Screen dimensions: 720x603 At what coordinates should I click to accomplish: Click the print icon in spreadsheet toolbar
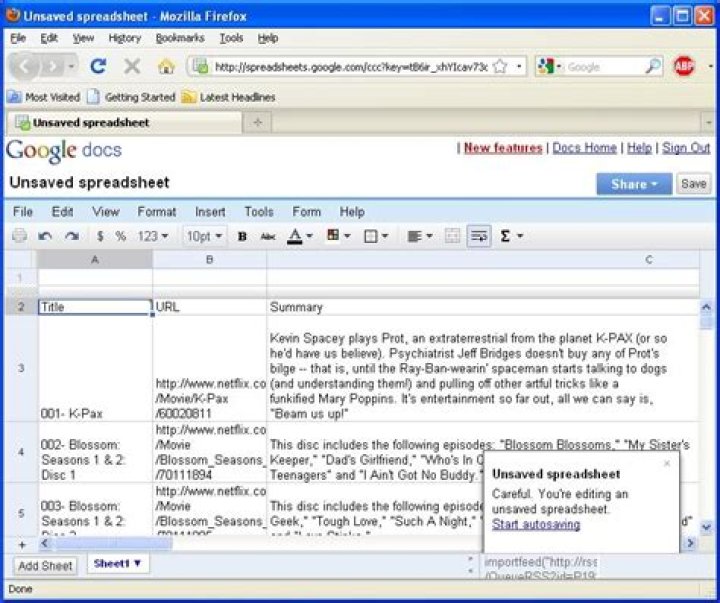pyautogui.click(x=19, y=236)
